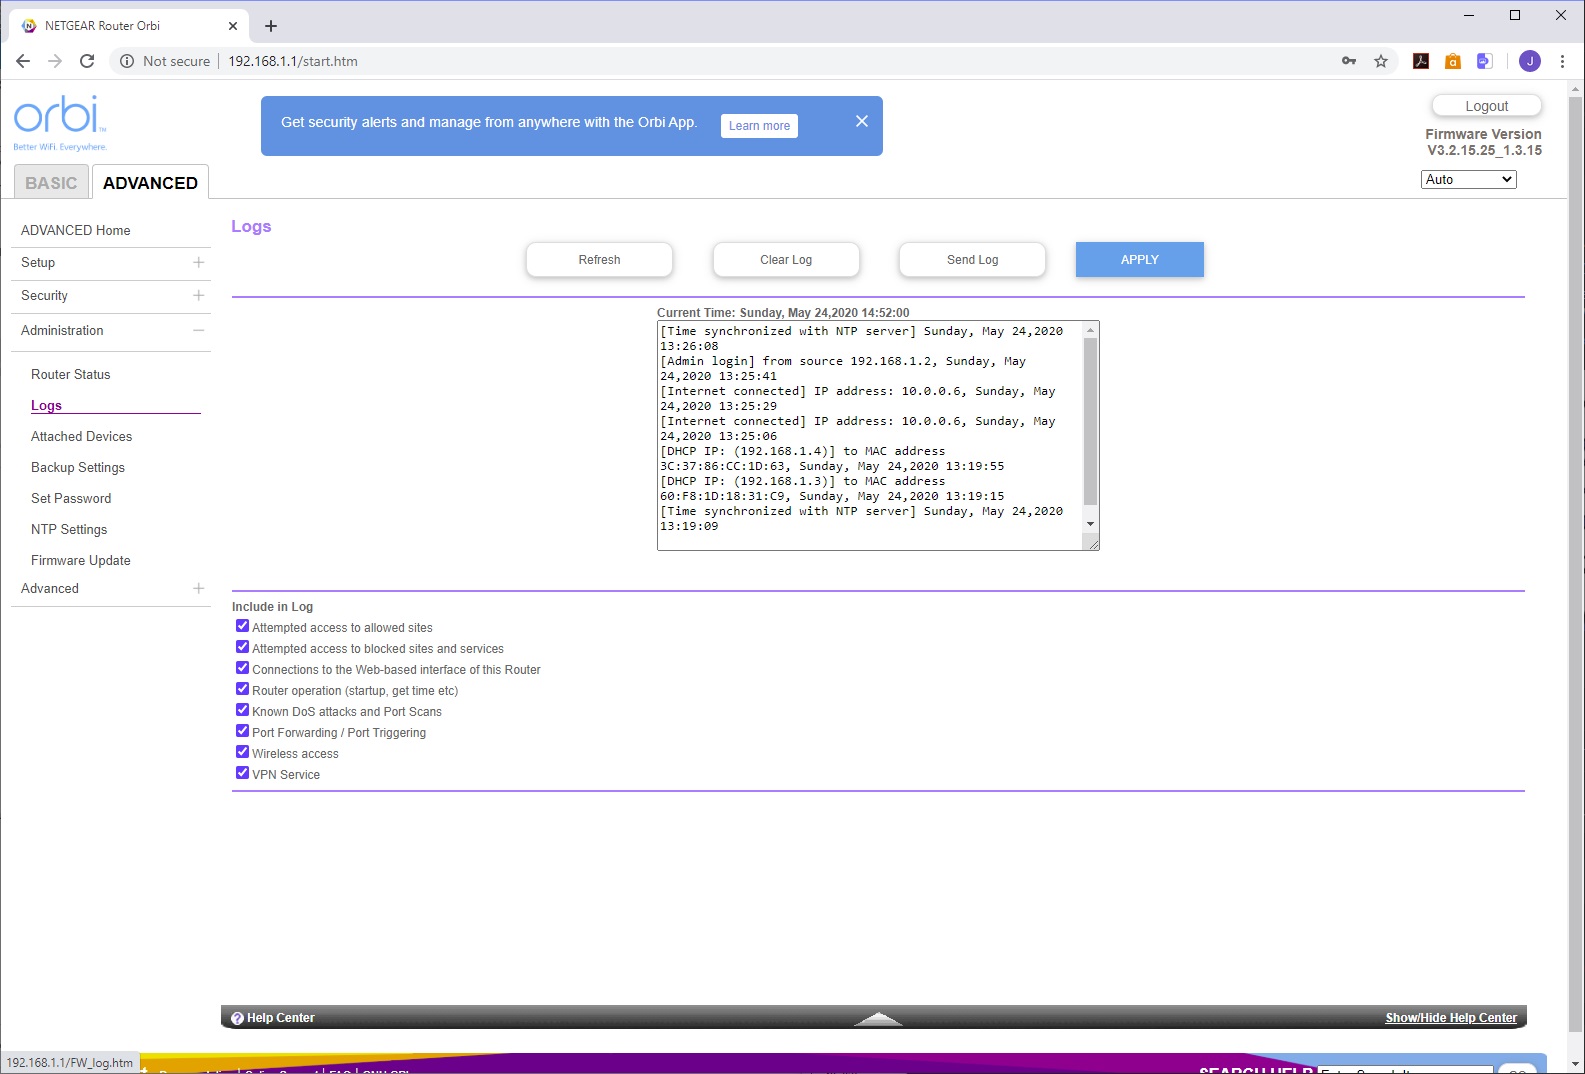Toggle Wireless access logging
The height and width of the screenshot is (1074, 1585).
click(242, 752)
